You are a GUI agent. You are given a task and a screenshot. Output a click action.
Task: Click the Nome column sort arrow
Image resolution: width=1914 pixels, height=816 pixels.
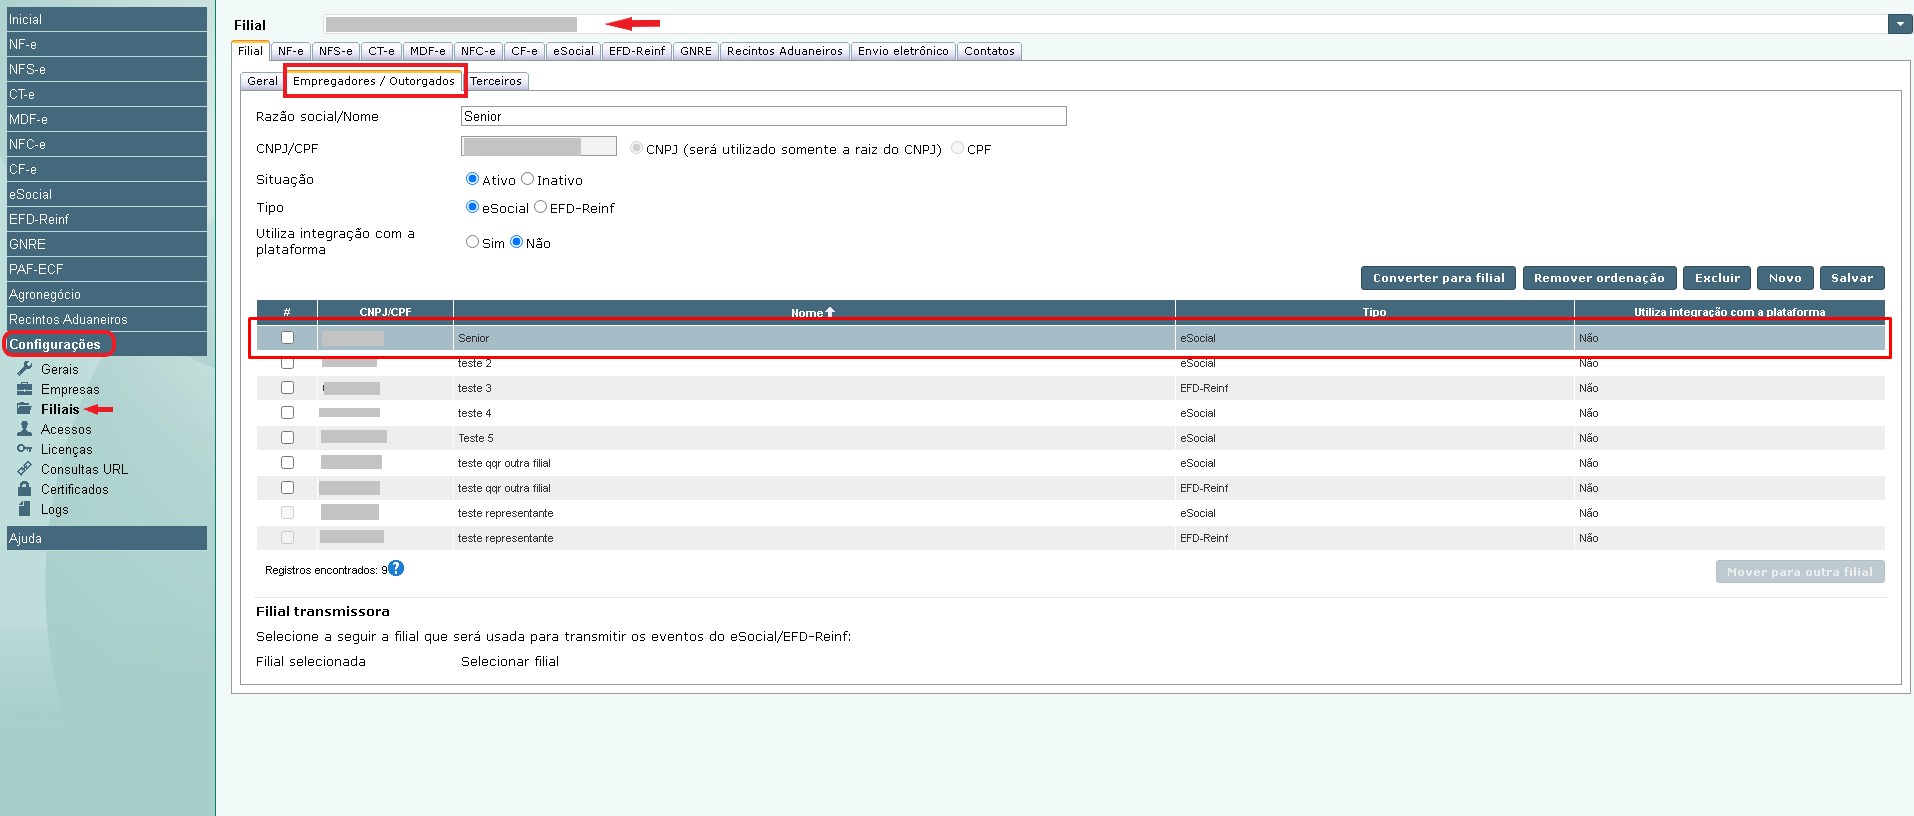point(829,312)
